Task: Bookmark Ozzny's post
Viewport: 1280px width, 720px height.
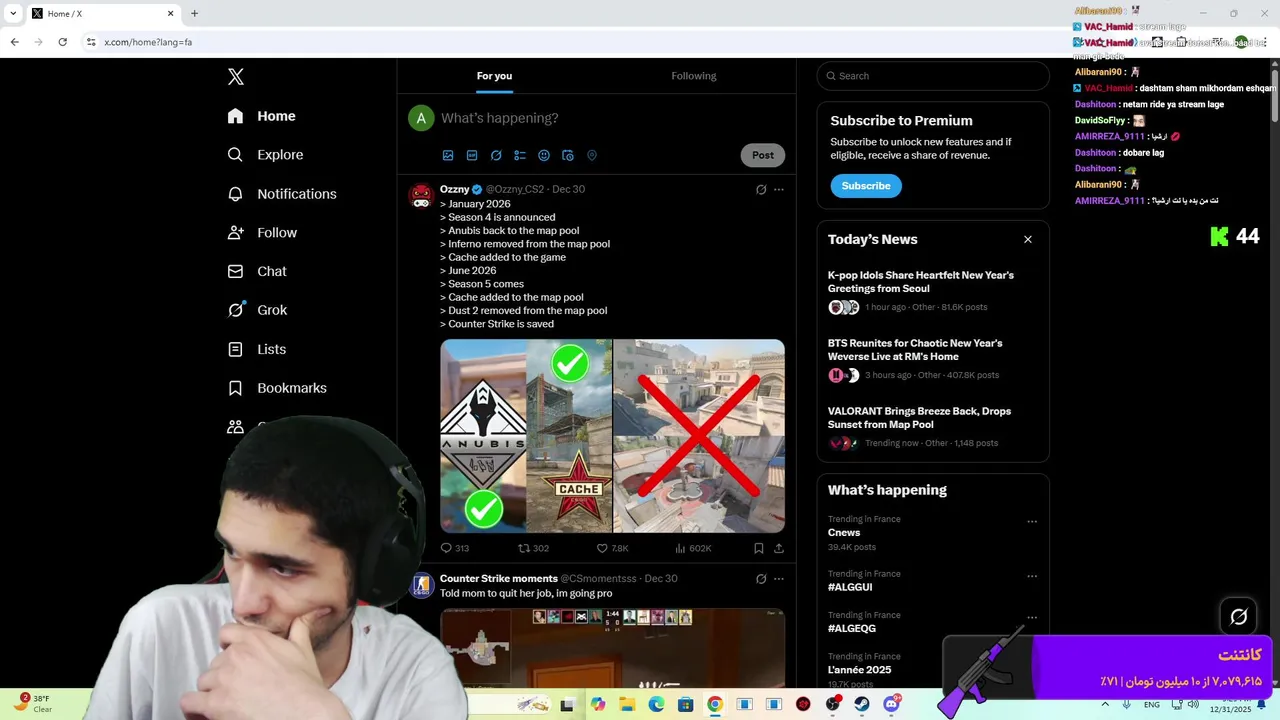Action: pos(759,548)
